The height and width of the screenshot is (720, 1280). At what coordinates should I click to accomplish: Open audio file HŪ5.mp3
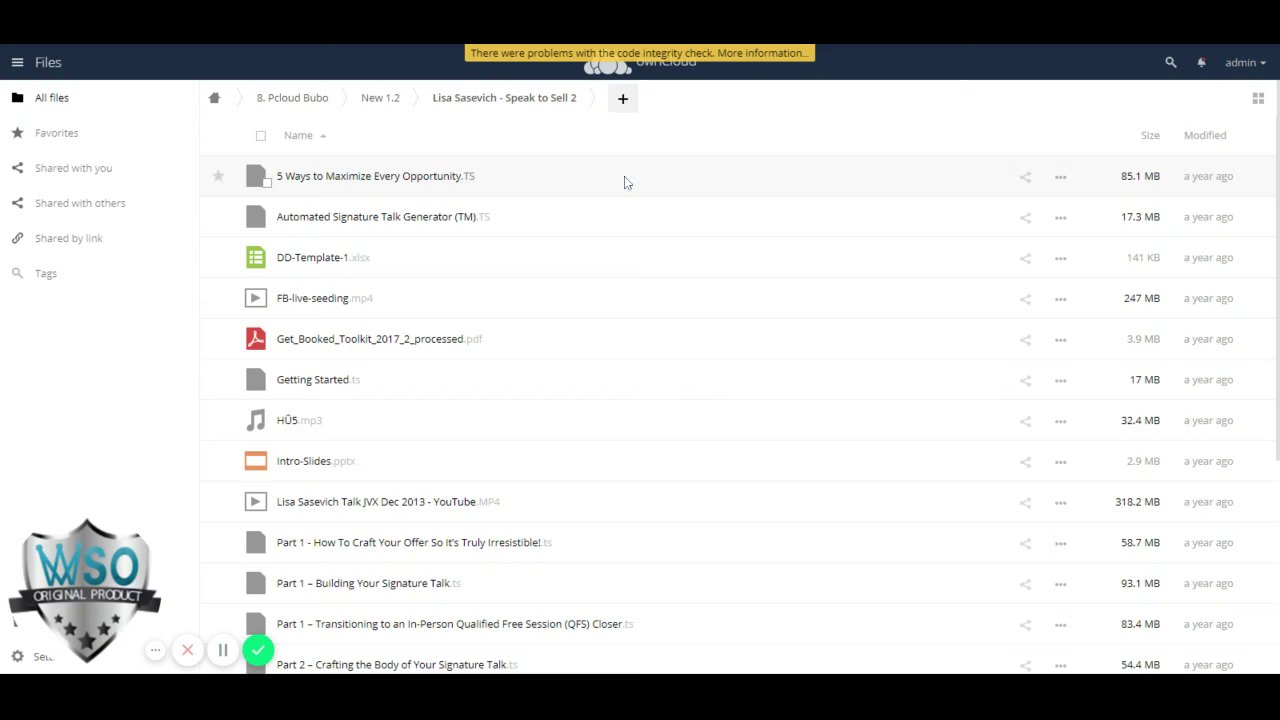point(299,420)
